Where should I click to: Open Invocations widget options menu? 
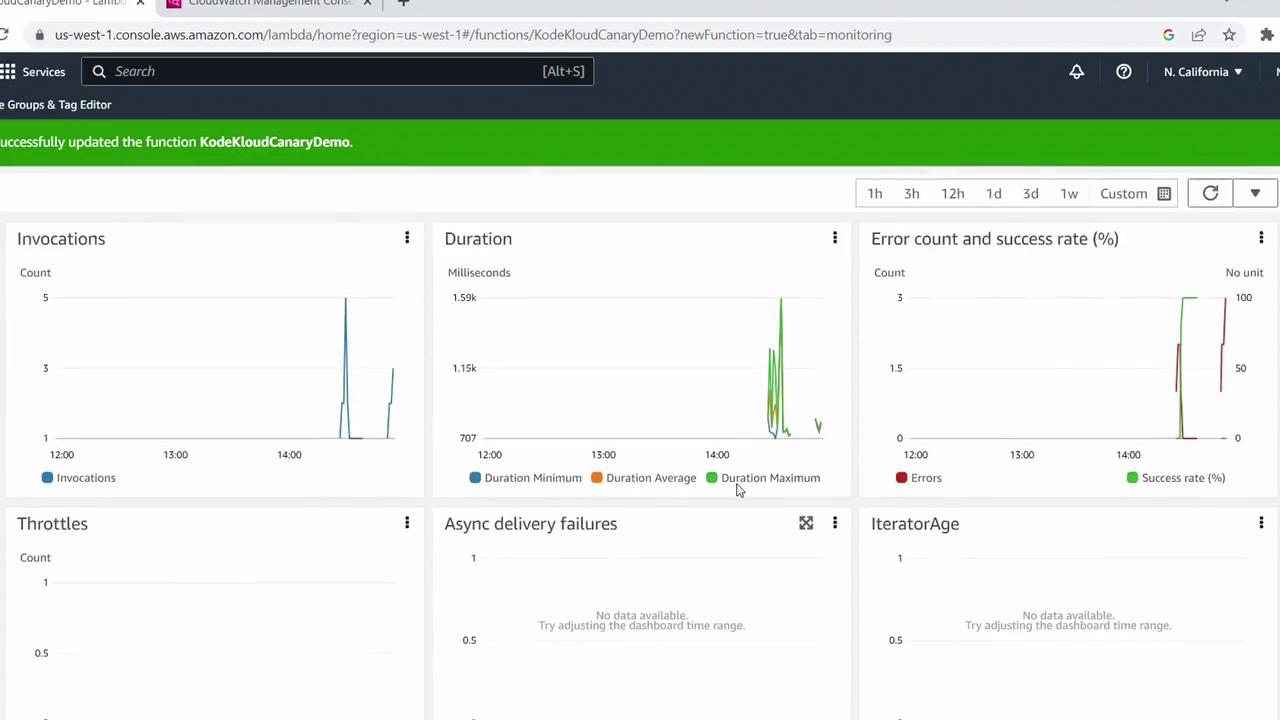point(407,238)
